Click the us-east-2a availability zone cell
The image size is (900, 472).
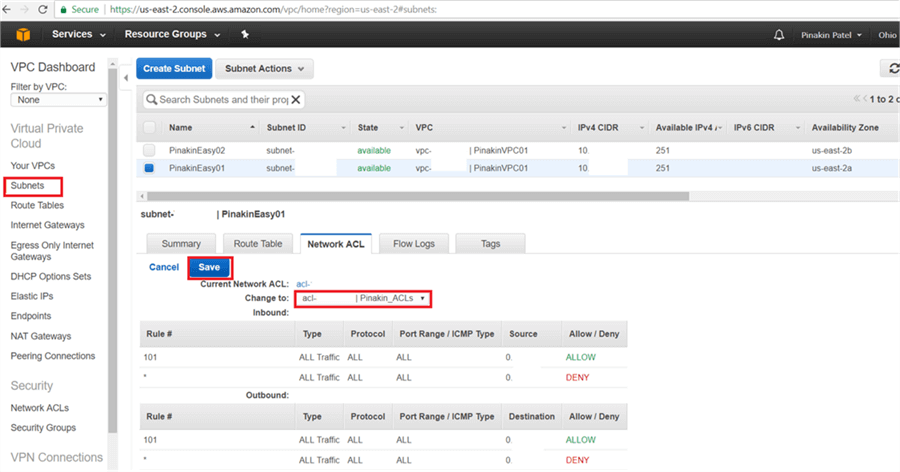[x=832, y=168]
